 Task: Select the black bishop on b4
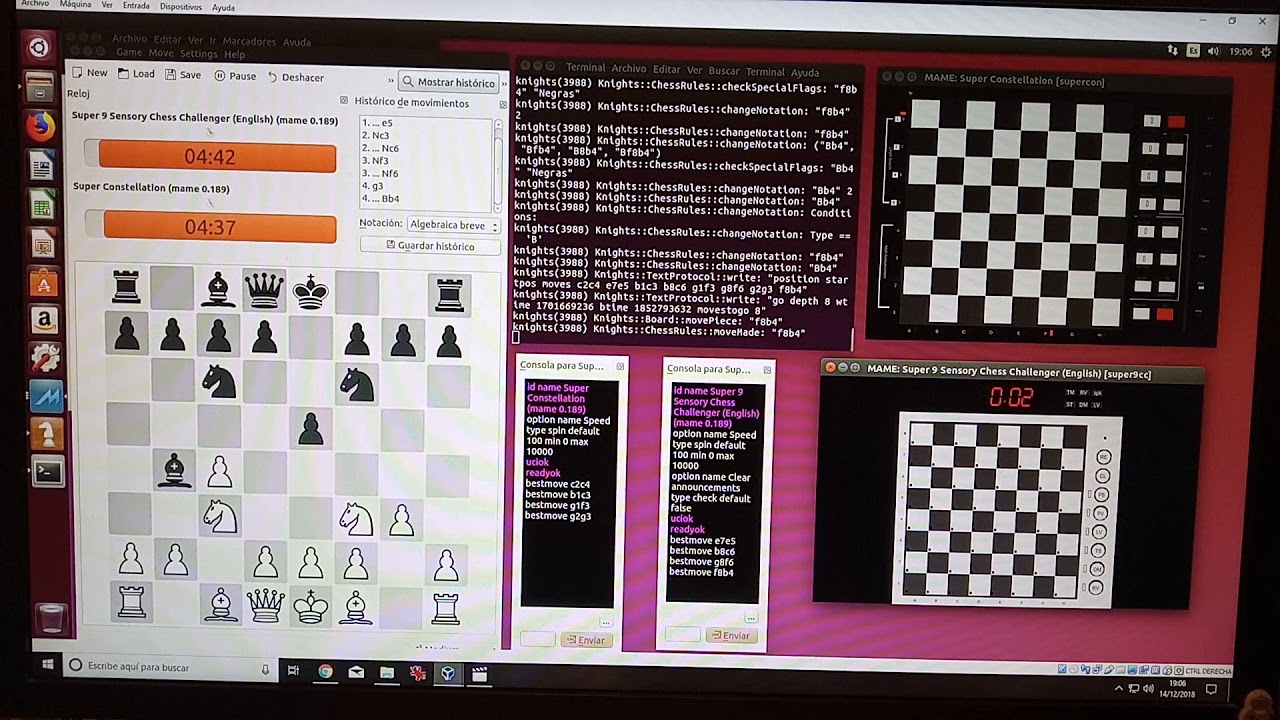coord(175,469)
